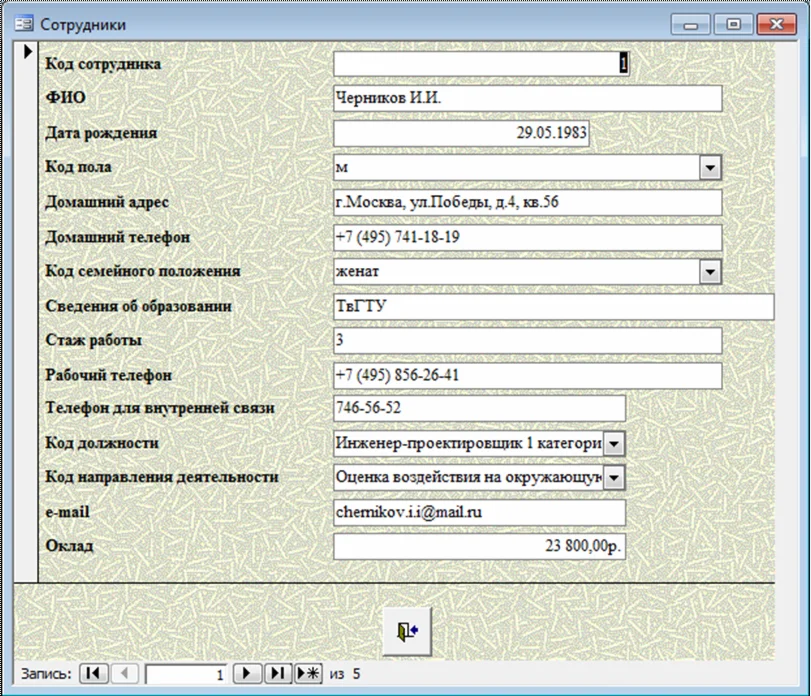Select the record selector arrow on the left
811x696 pixels.
click(x=28, y=53)
